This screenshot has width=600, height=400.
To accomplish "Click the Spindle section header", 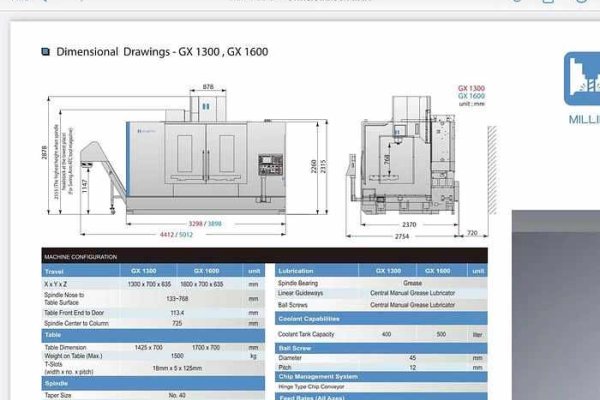I will click(x=153, y=384).
